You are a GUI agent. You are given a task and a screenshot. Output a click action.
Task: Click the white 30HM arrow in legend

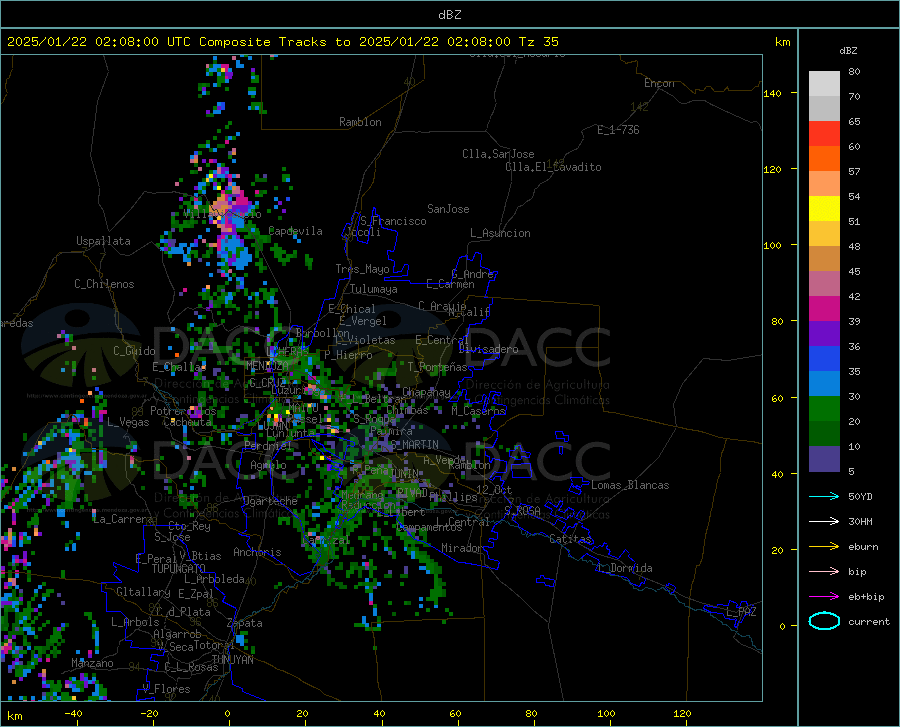pyautogui.click(x=824, y=522)
